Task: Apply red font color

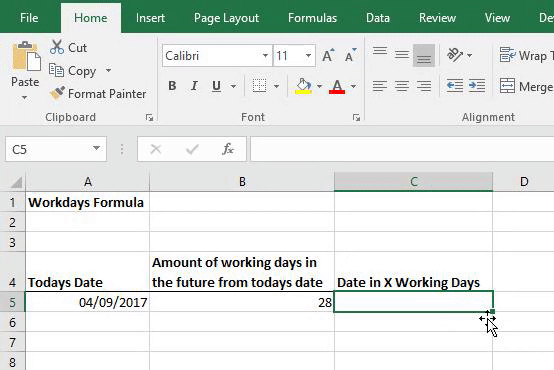Action: click(x=337, y=86)
